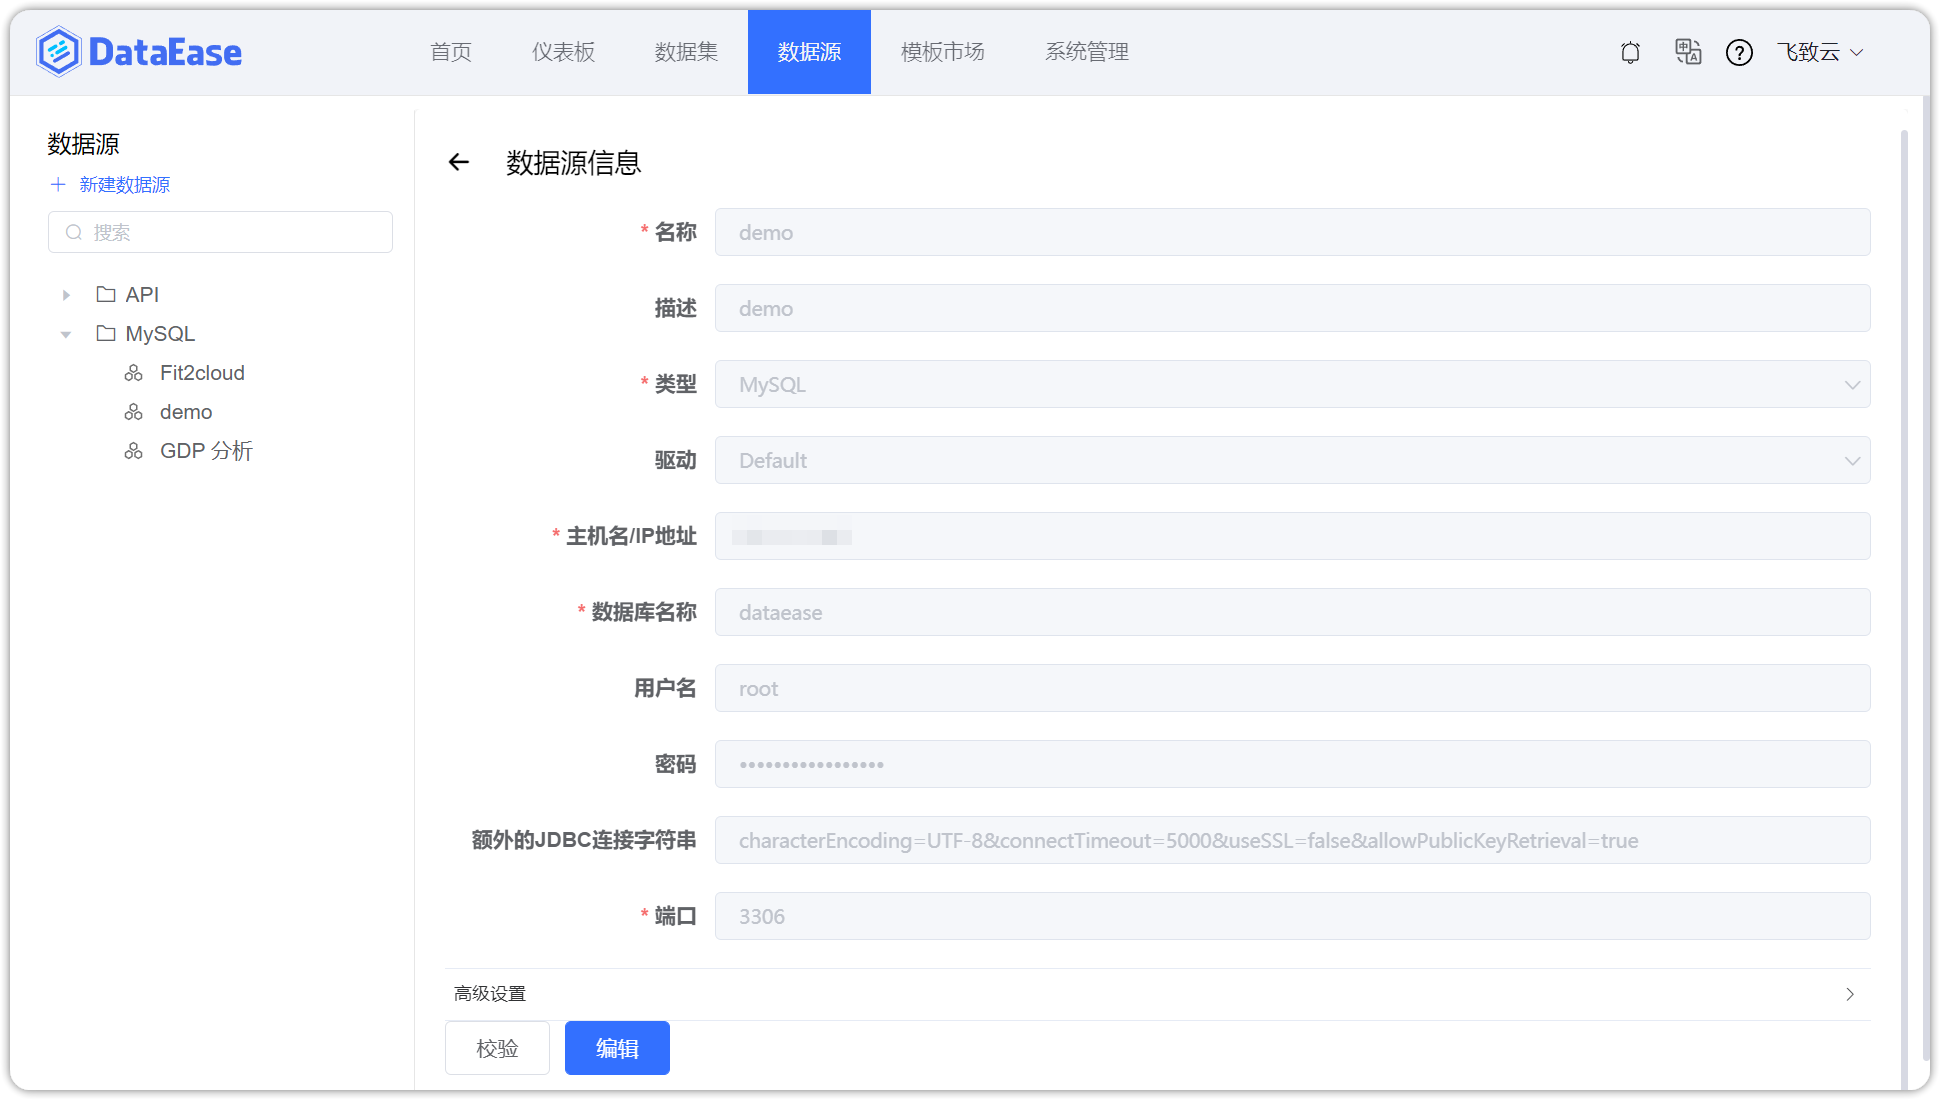The height and width of the screenshot is (1100, 1940).
Task: Click the back arrow beside 数据源信息
Action: pyautogui.click(x=458, y=162)
